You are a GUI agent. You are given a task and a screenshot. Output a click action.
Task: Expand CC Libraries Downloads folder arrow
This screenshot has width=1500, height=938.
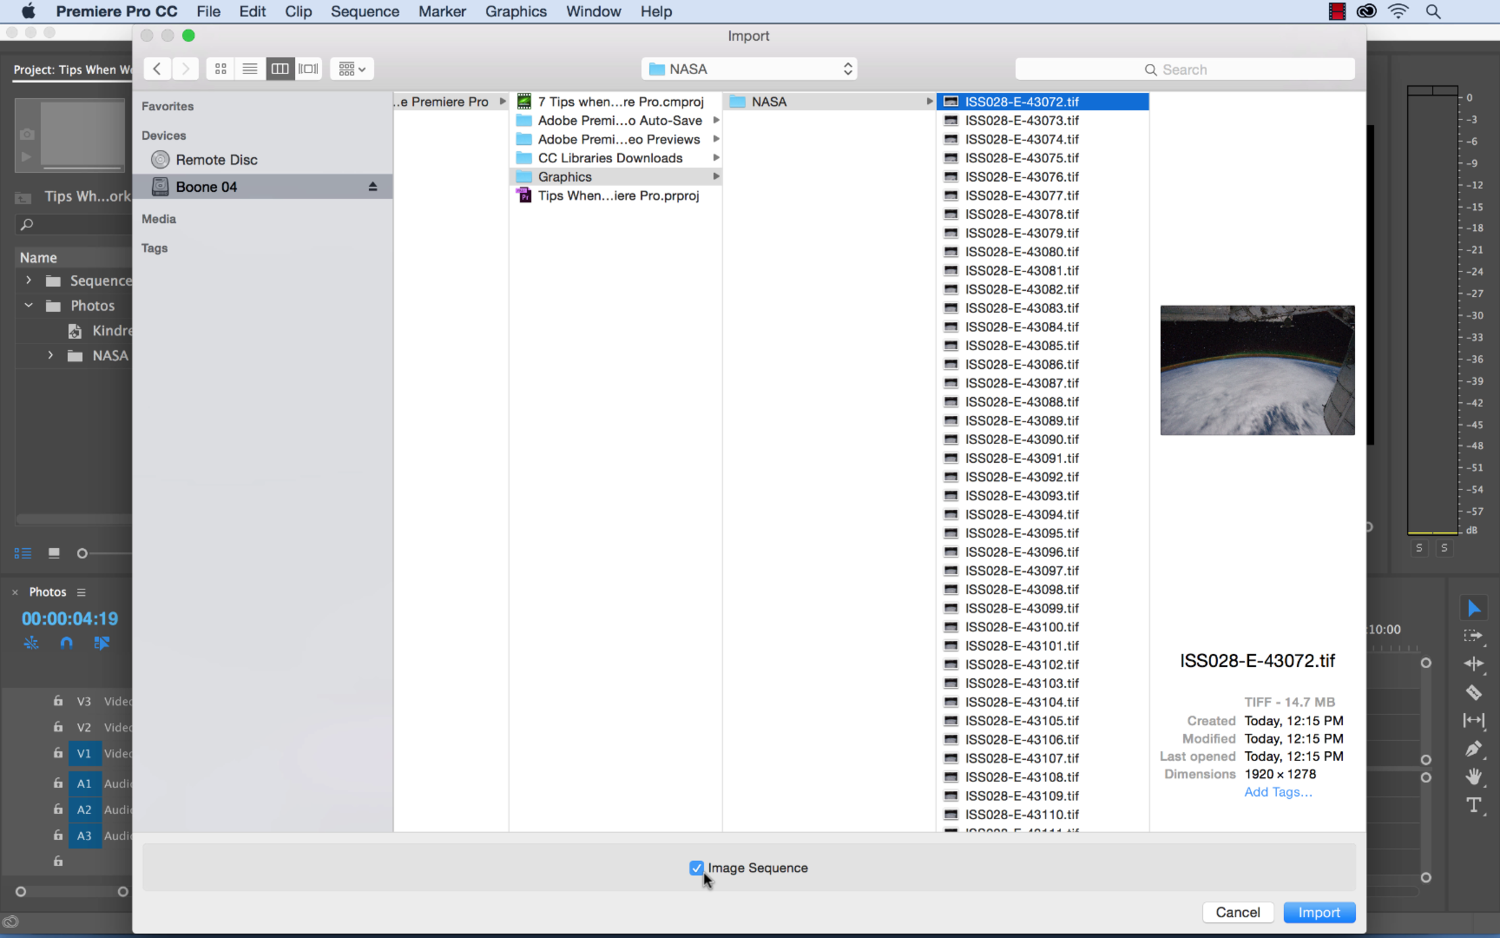tap(716, 158)
